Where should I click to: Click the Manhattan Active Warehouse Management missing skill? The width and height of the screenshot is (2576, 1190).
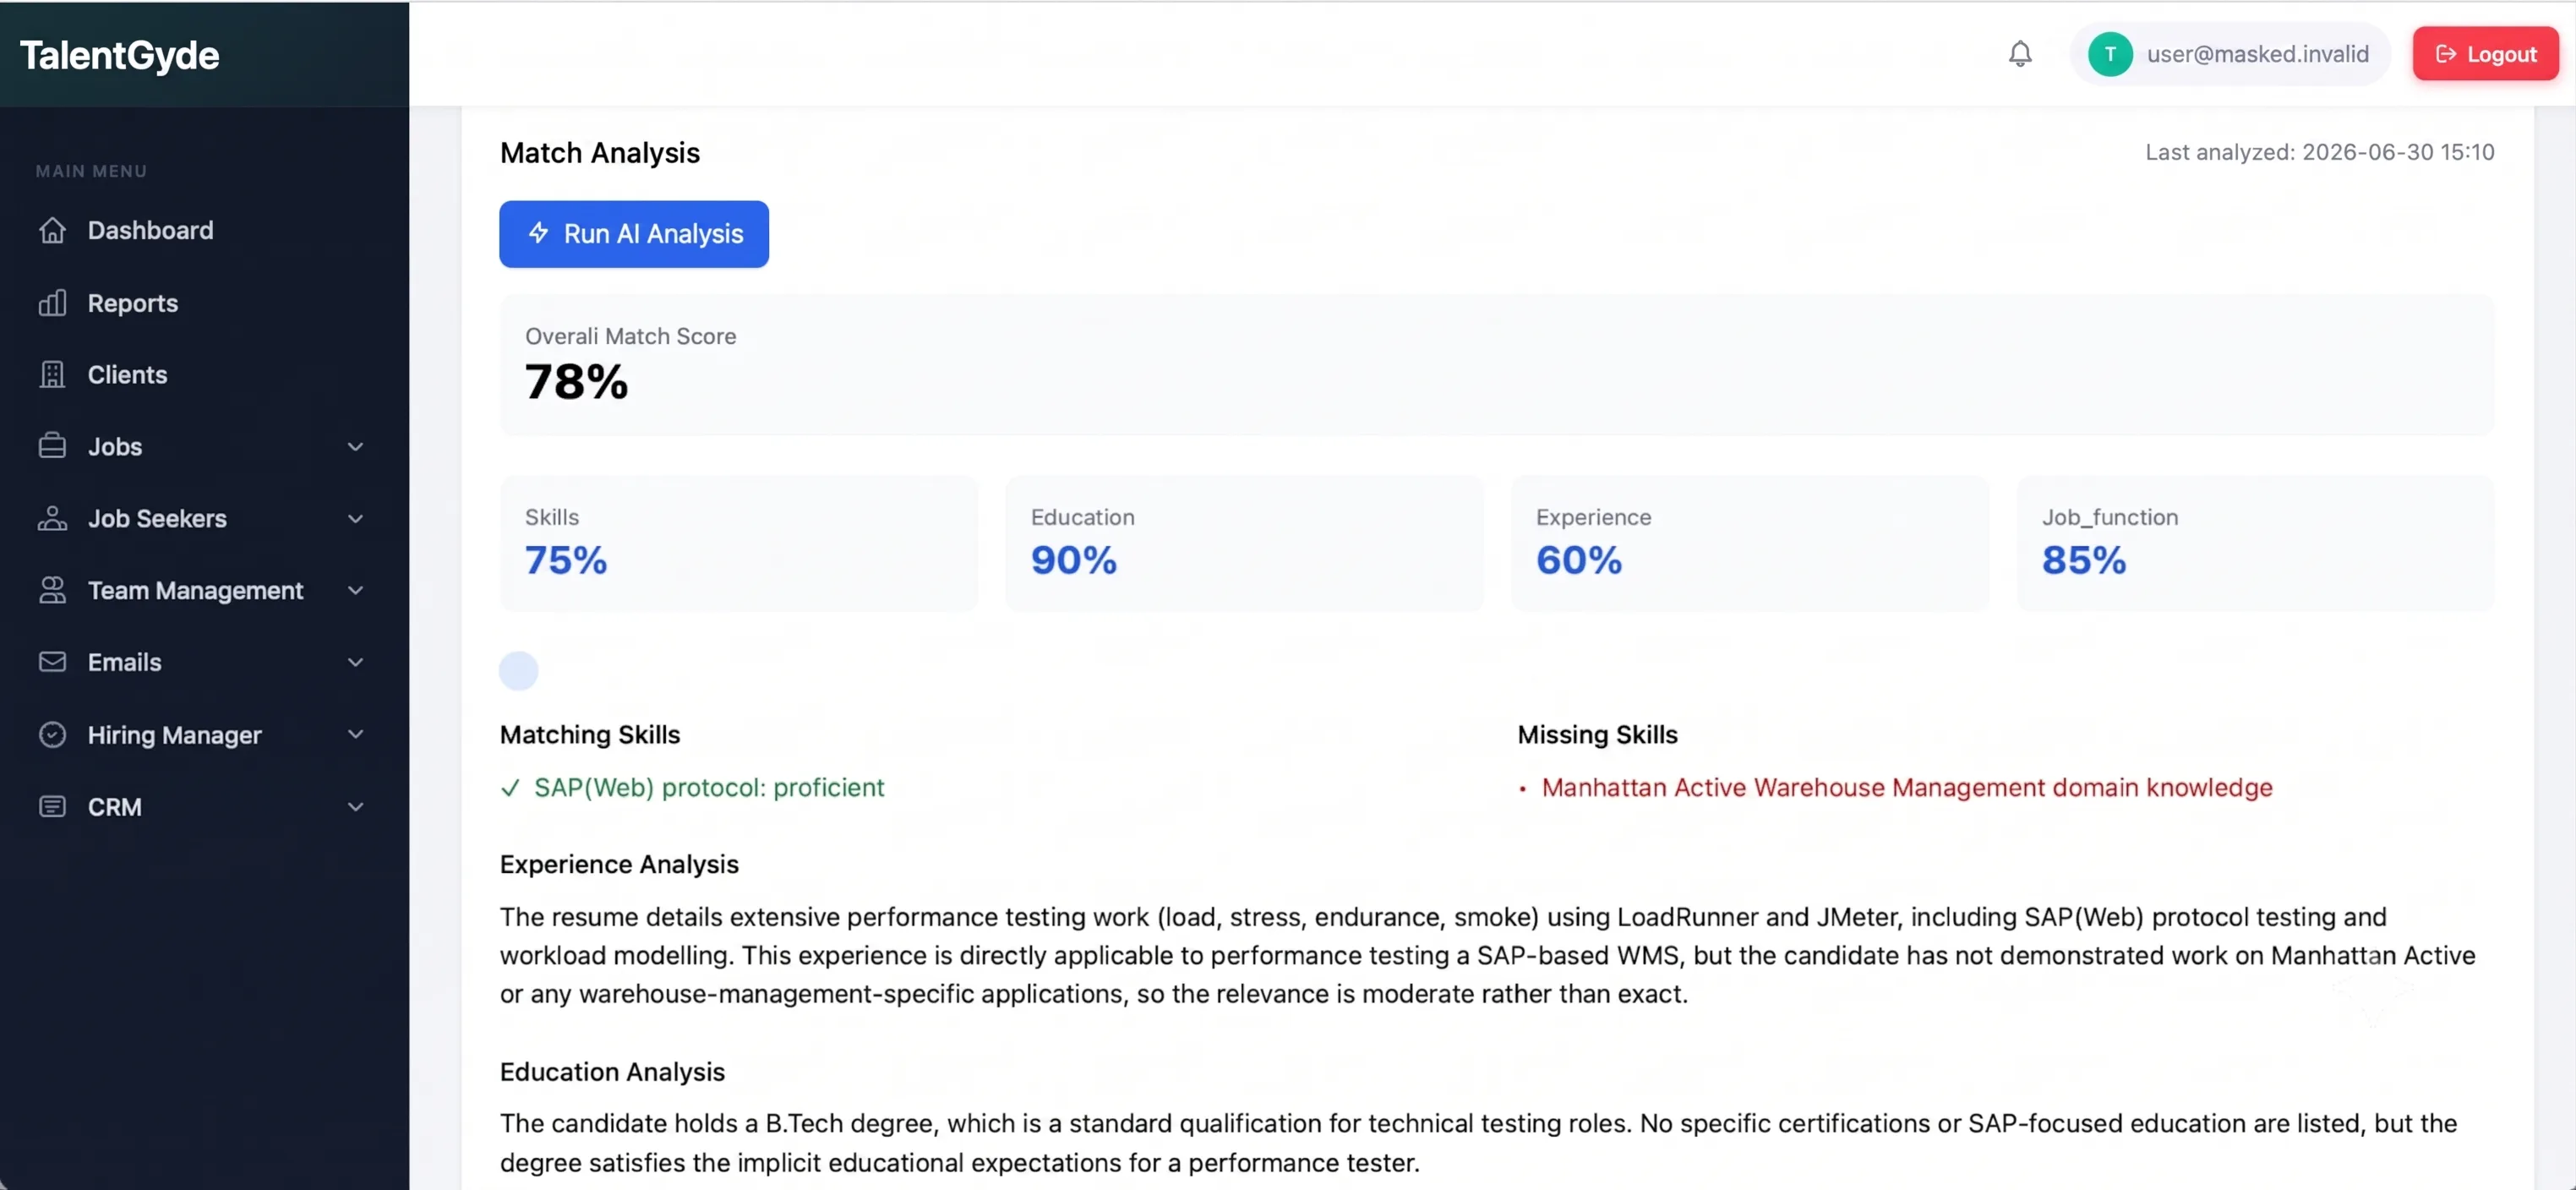click(1907, 788)
